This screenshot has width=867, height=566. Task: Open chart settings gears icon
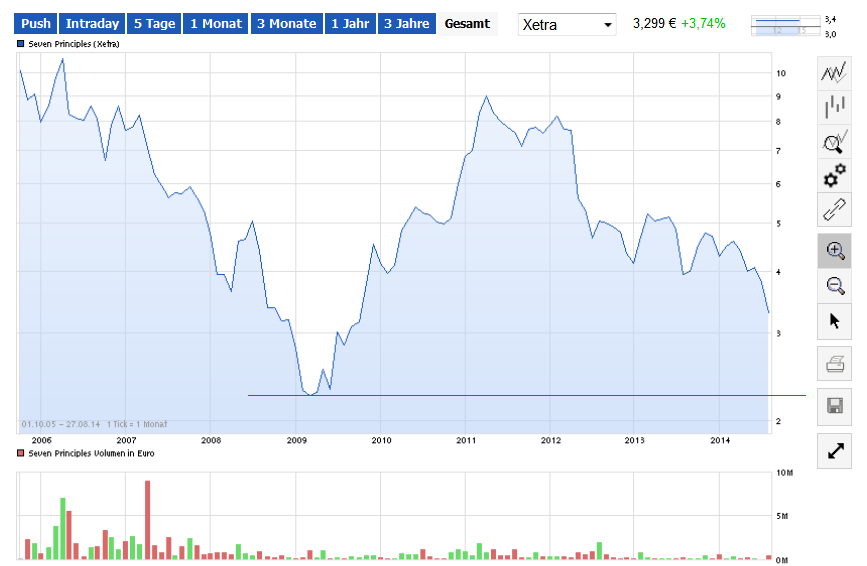click(x=835, y=177)
